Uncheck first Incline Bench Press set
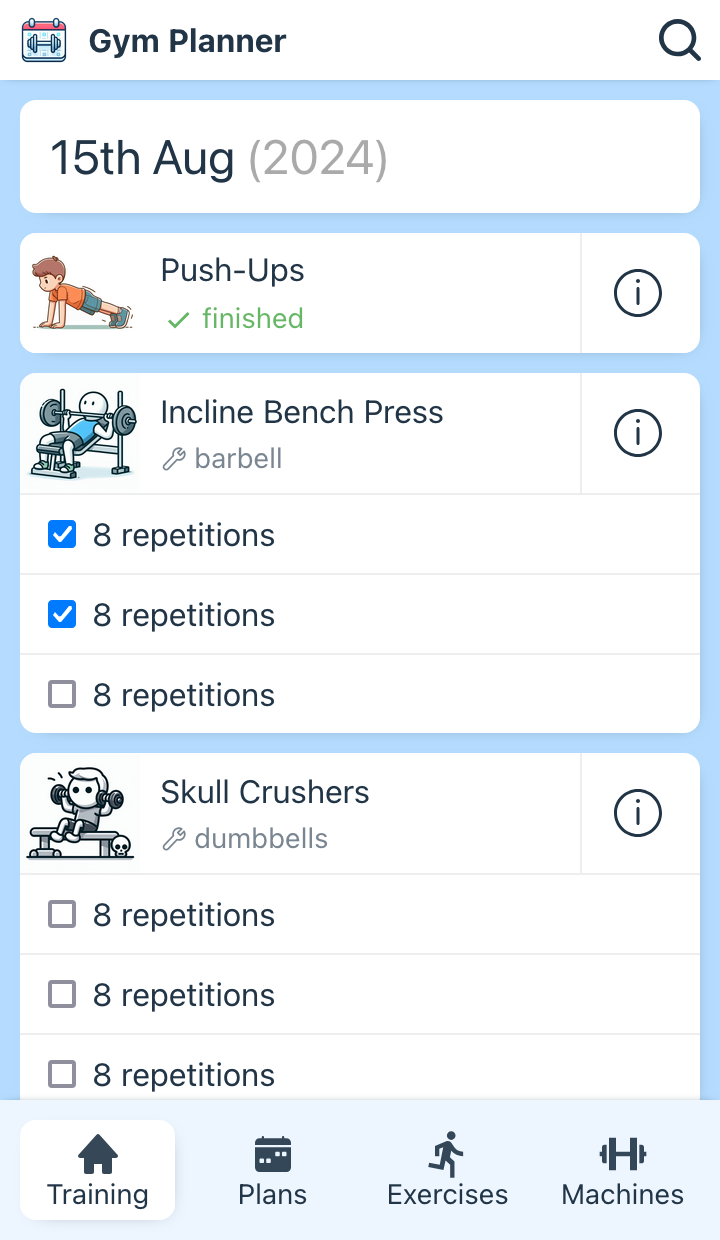 62,535
